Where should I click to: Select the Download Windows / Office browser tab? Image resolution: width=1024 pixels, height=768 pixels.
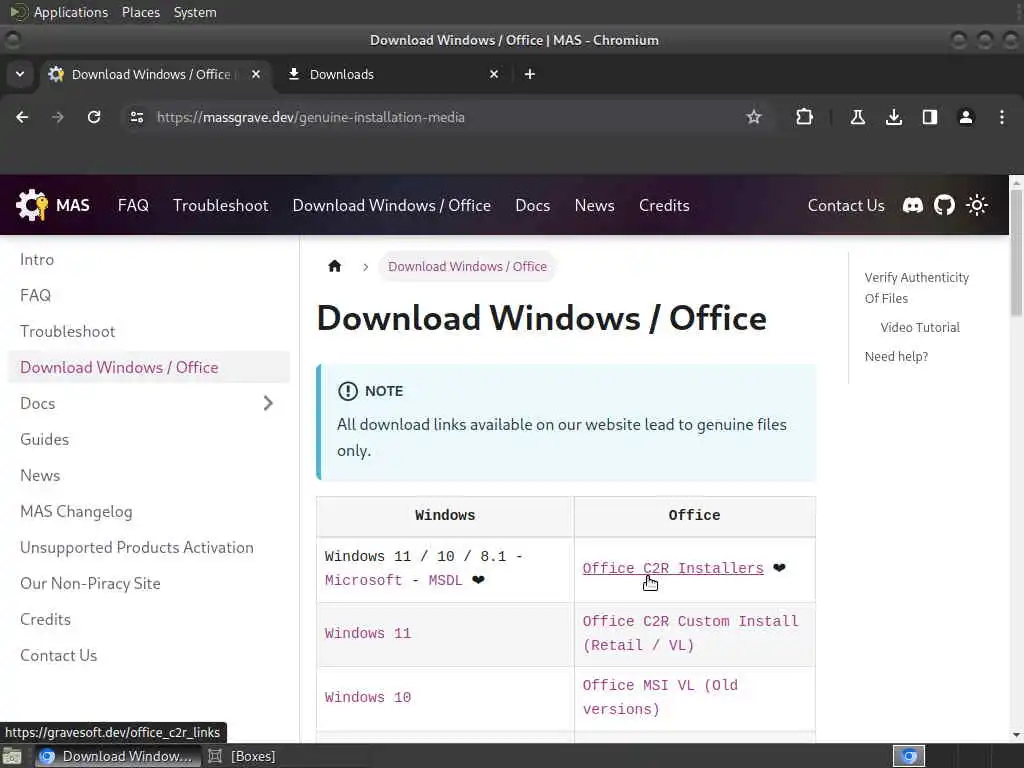click(x=155, y=74)
